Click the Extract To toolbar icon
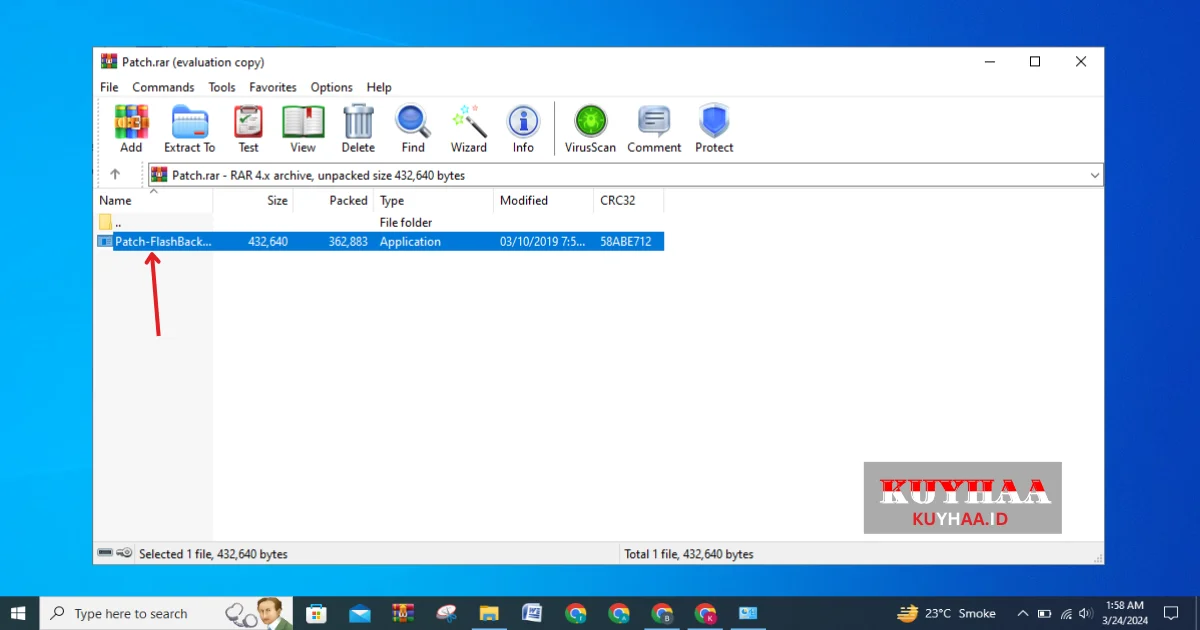This screenshot has height=630, width=1200. click(x=189, y=129)
